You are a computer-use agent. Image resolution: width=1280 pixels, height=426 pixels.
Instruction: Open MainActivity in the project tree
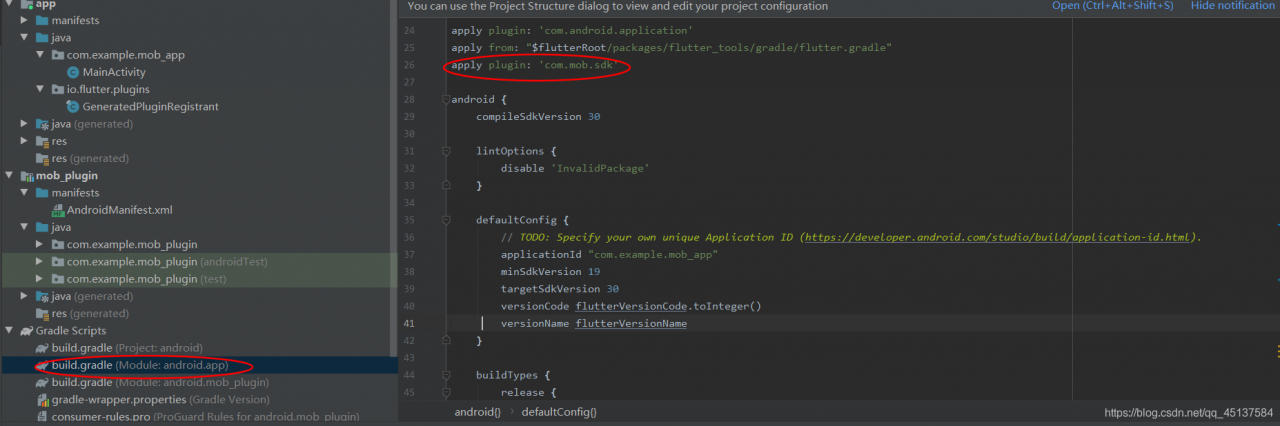pyautogui.click(x=114, y=72)
